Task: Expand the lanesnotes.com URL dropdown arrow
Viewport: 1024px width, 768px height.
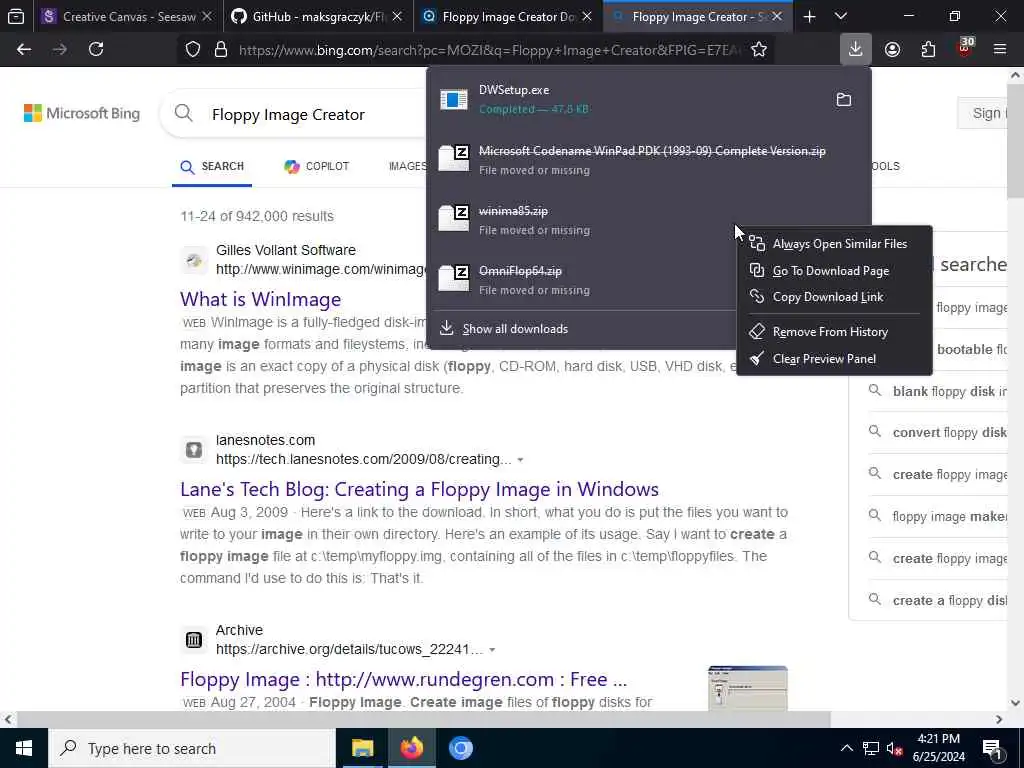Action: tap(520, 460)
